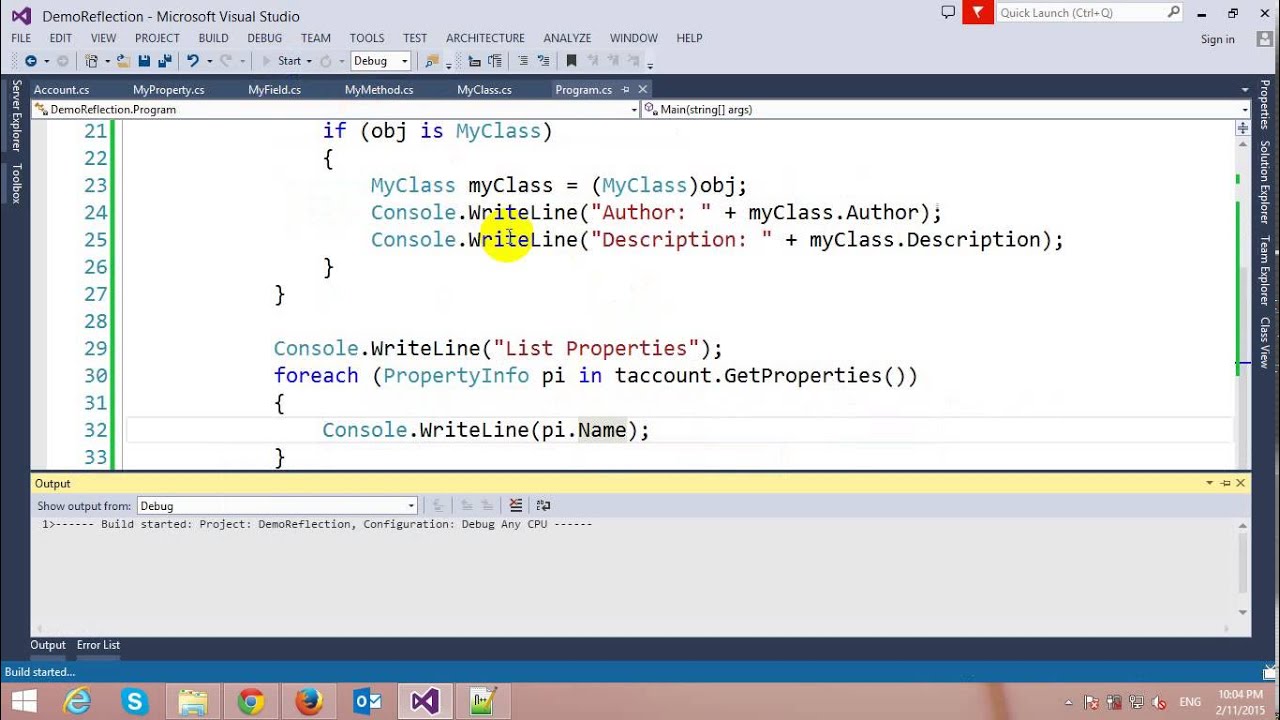Screen dimensions: 1280x720
Task: Click the split editor handle above scrollbar
Action: [1242, 127]
